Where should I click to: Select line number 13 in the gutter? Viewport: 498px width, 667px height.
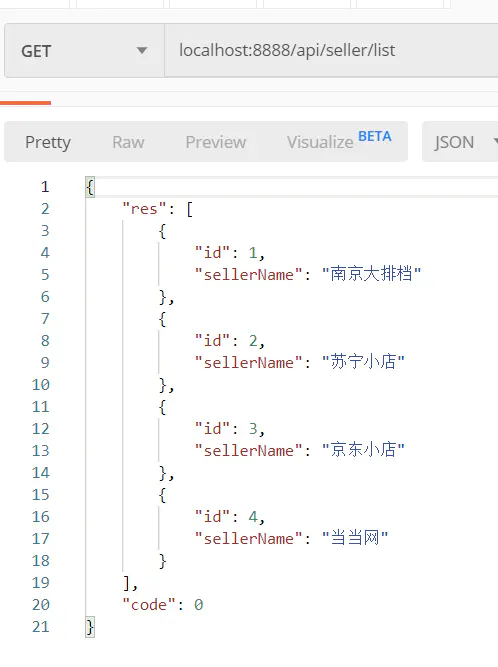coord(41,450)
